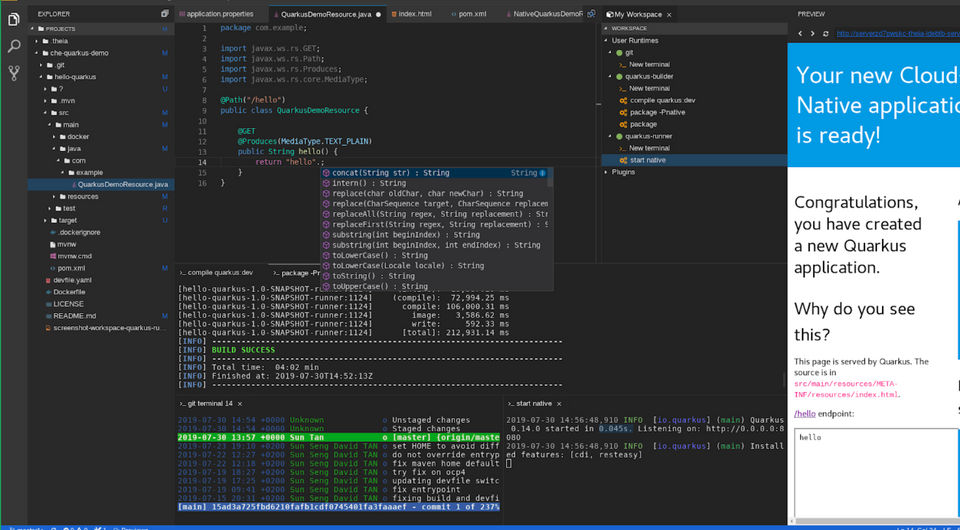Follow the /hello endpoint link
The width and height of the screenshot is (960, 530).
(804, 414)
